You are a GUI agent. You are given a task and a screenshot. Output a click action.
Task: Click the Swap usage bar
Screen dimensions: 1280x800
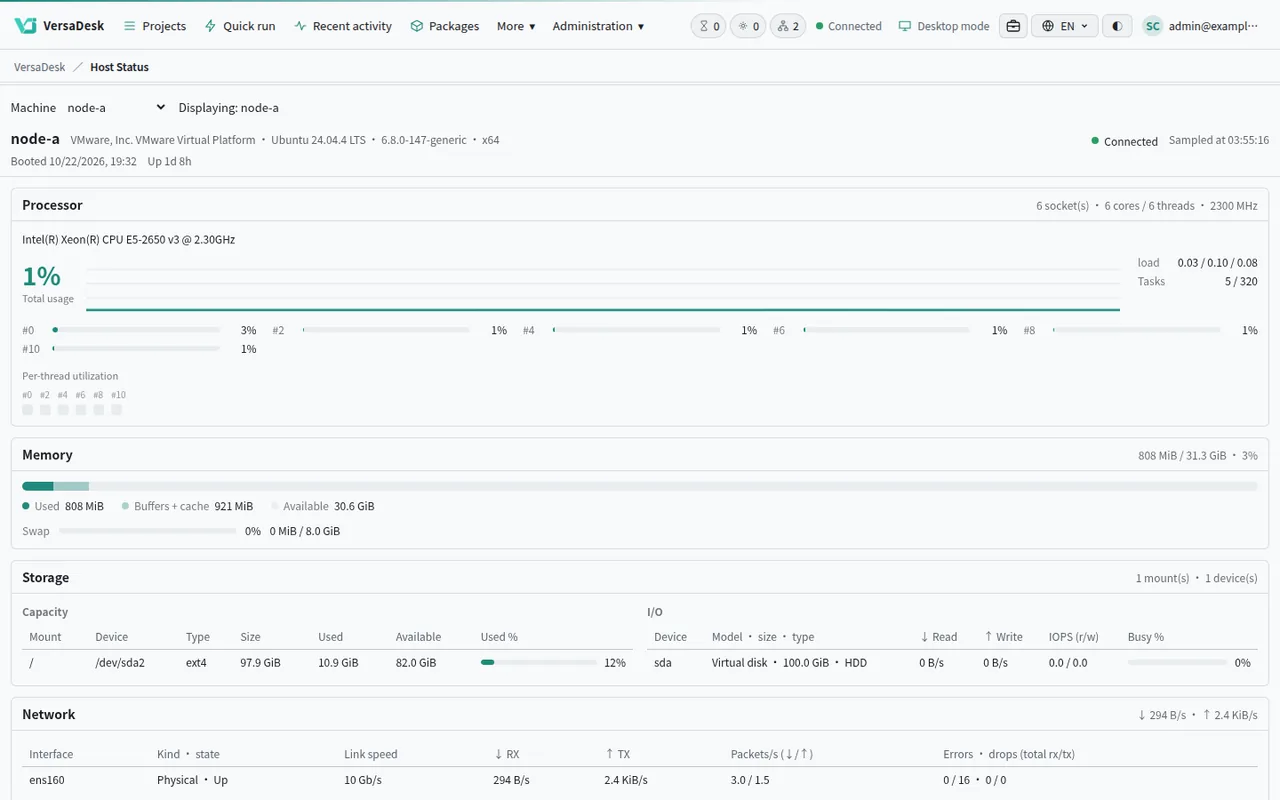coord(148,531)
